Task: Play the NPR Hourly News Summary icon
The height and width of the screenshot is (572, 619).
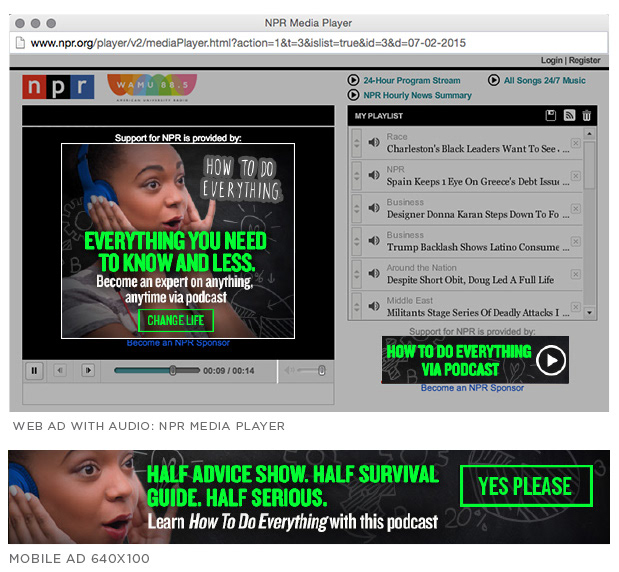Action: [353, 95]
